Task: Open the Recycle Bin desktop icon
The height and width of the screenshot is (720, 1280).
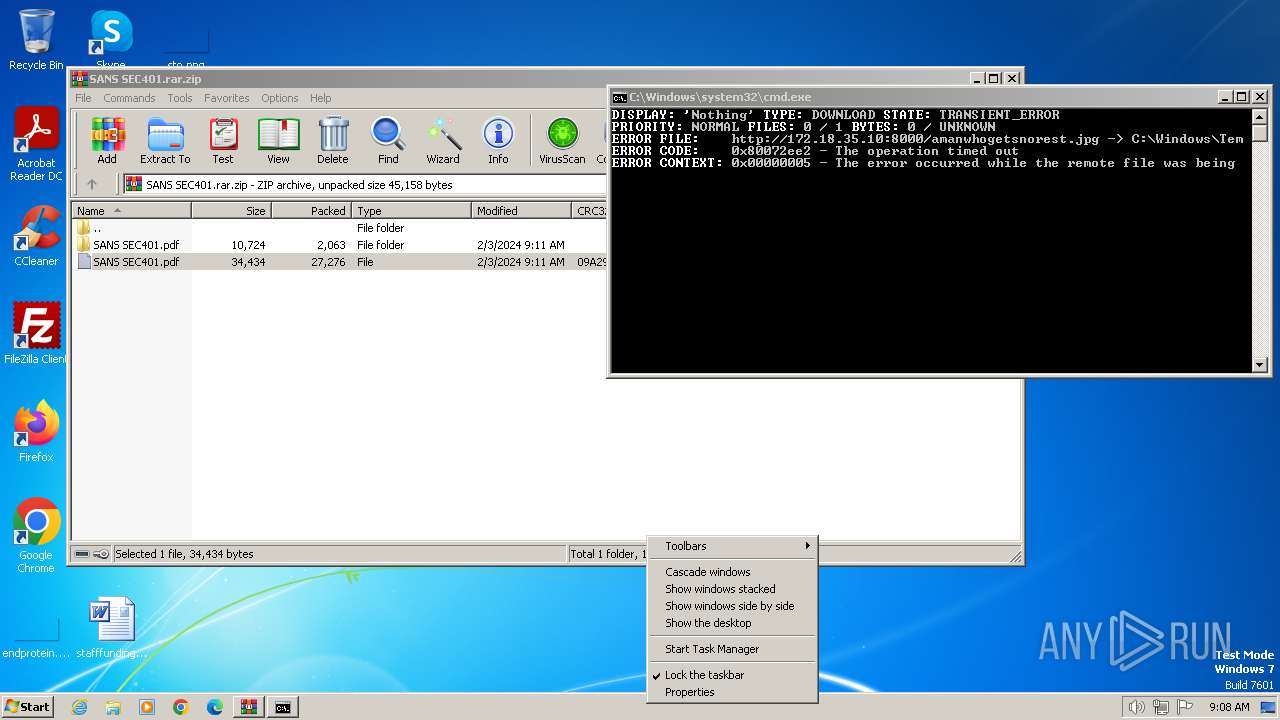Action: click(x=36, y=40)
